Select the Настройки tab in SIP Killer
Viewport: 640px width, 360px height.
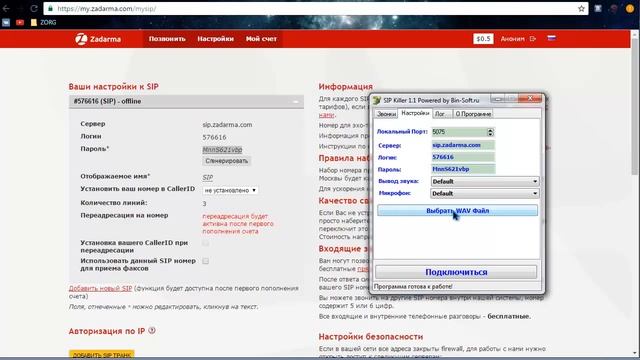[x=415, y=113]
